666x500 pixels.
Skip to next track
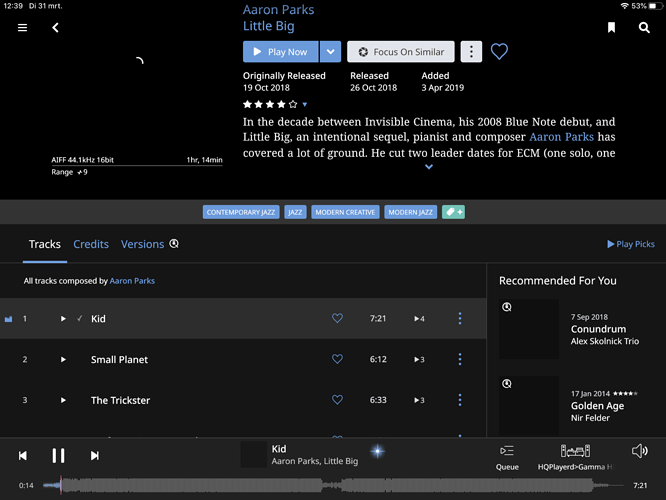[95, 455]
